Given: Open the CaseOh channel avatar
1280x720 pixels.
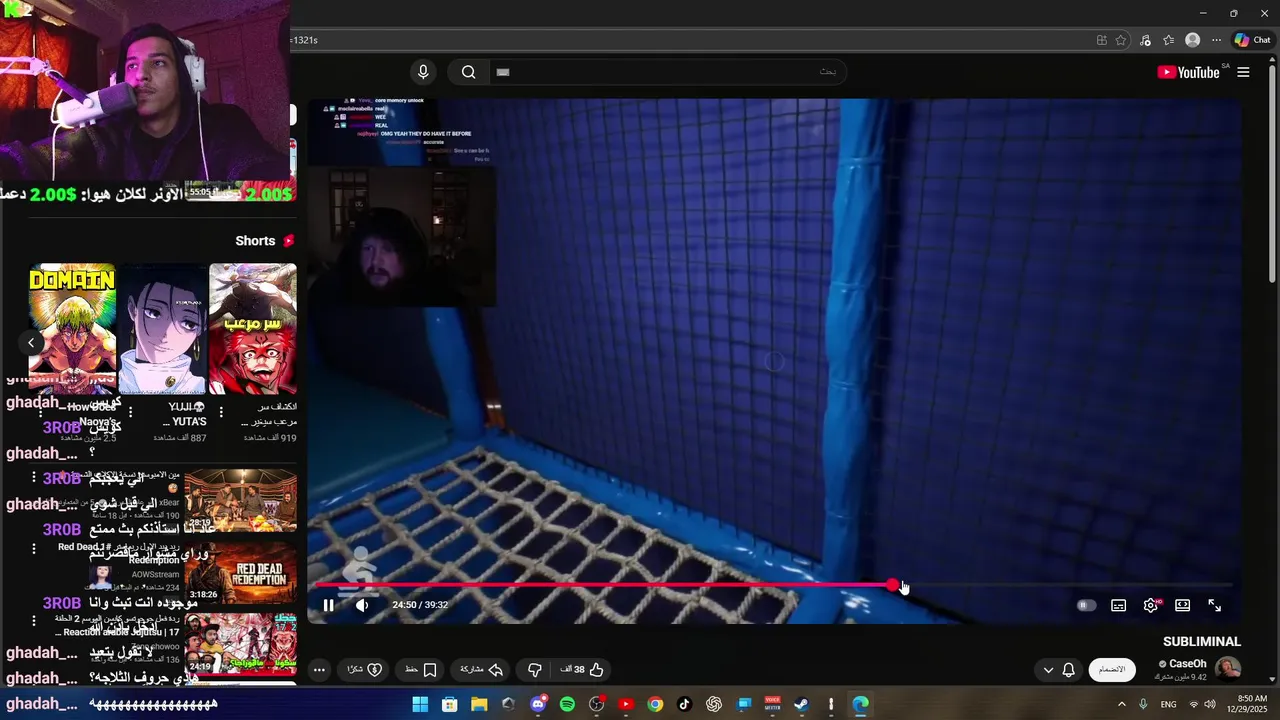Looking at the screenshot, I should click(1228, 669).
